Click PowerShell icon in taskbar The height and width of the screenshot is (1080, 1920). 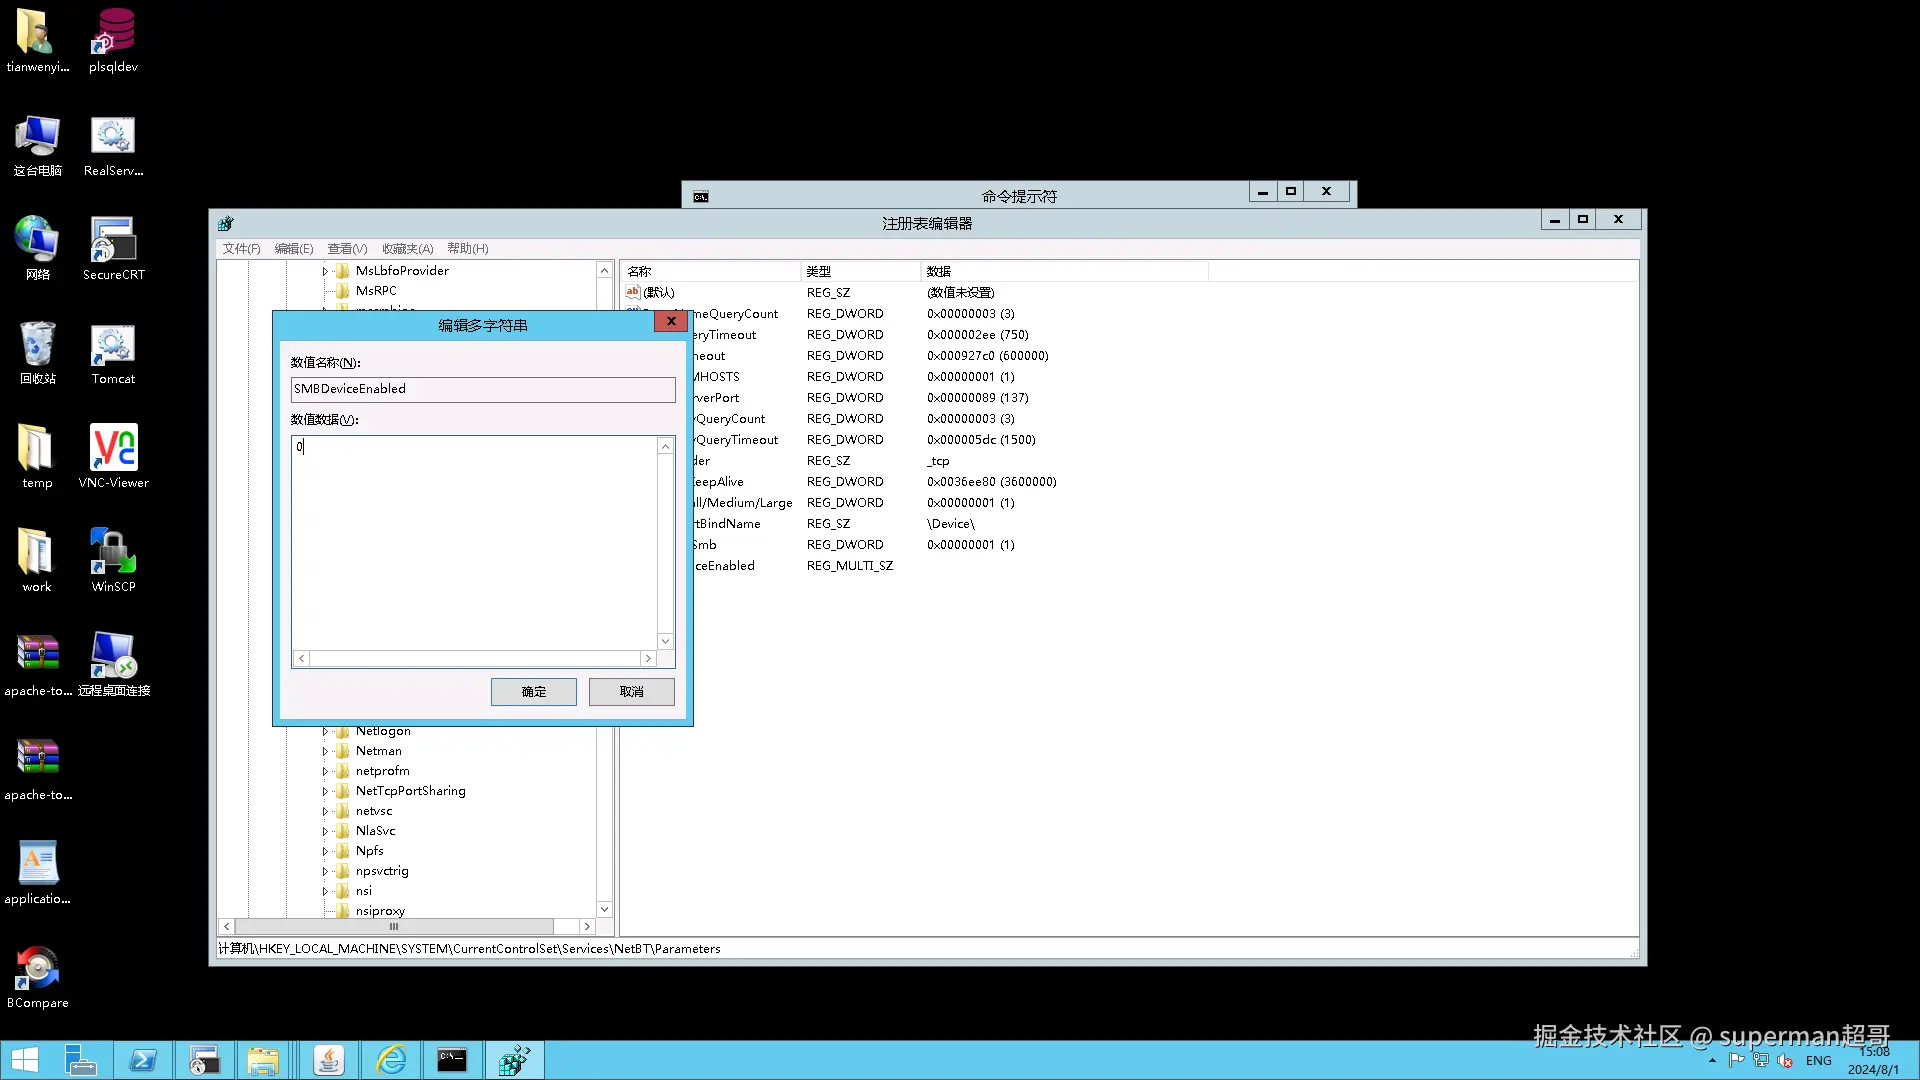pyautogui.click(x=143, y=1060)
